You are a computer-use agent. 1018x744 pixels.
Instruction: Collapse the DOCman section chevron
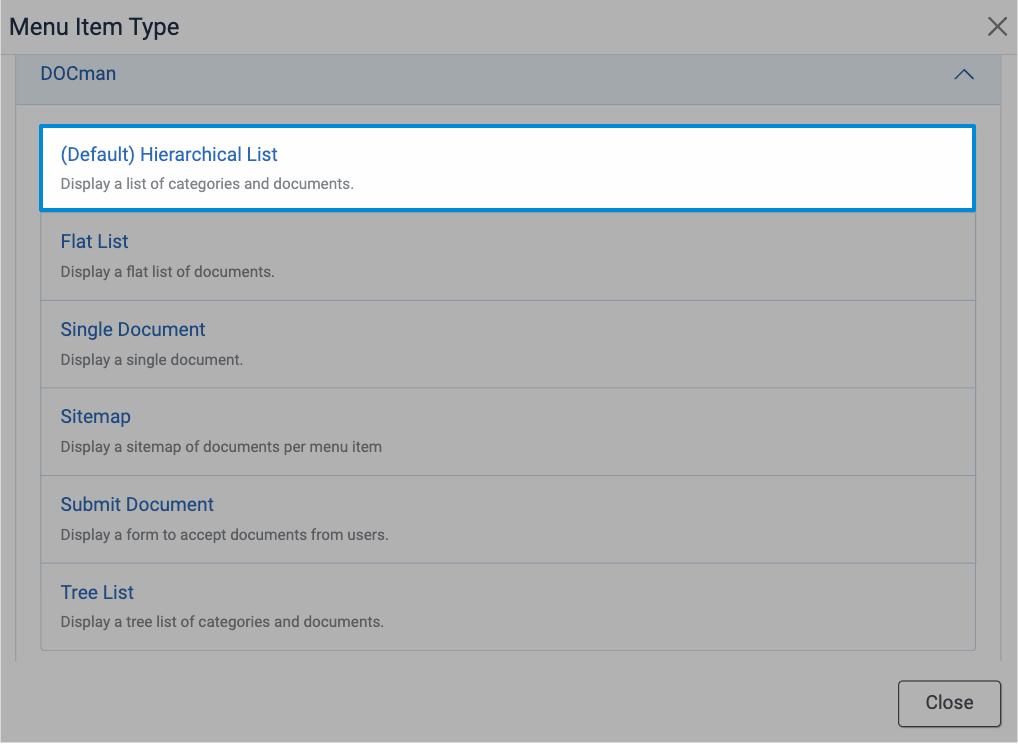coord(963,75)
